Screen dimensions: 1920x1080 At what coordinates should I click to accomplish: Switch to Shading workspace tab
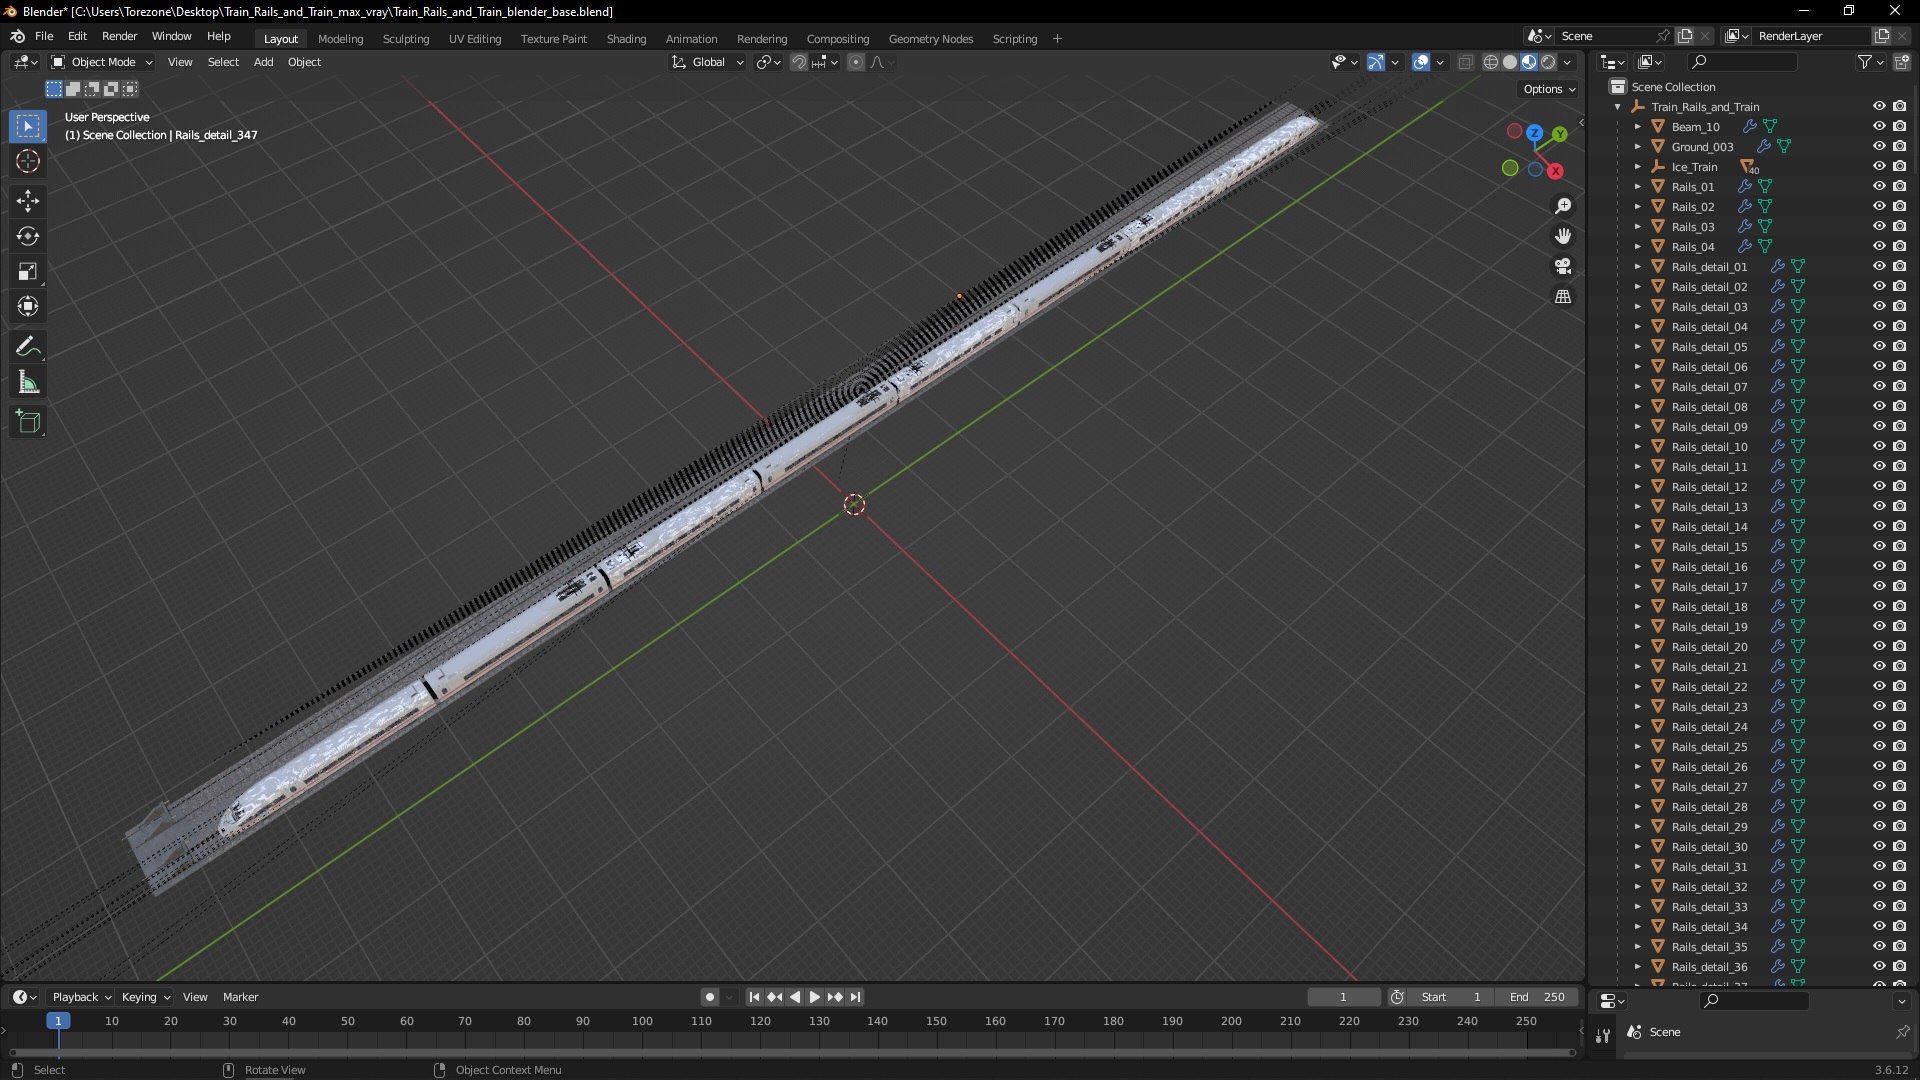coord(626,38)
